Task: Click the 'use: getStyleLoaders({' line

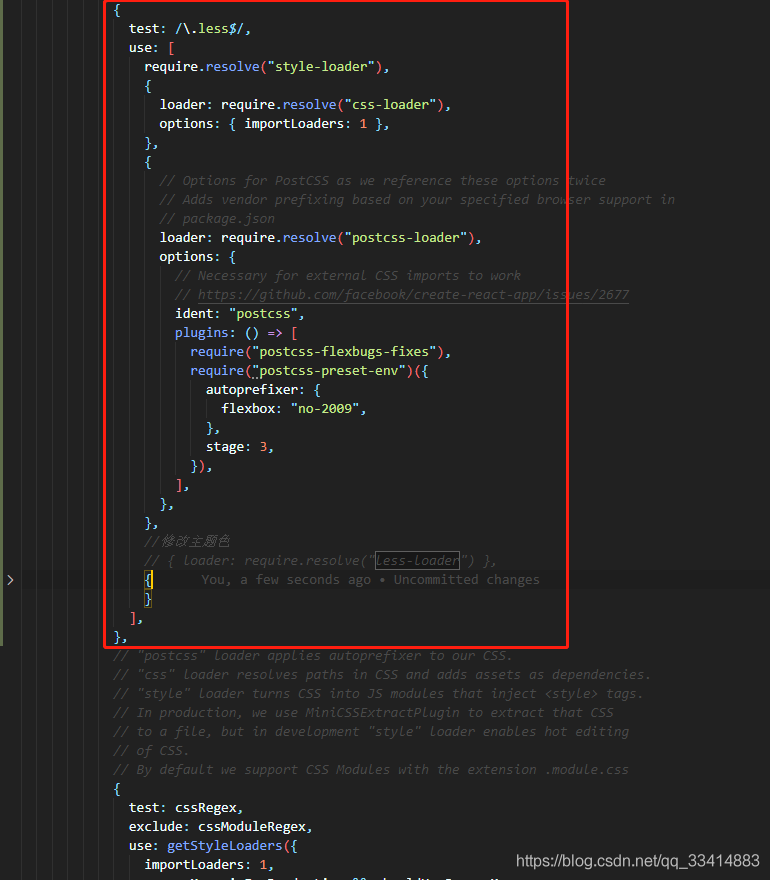Action: pos(213,846)
